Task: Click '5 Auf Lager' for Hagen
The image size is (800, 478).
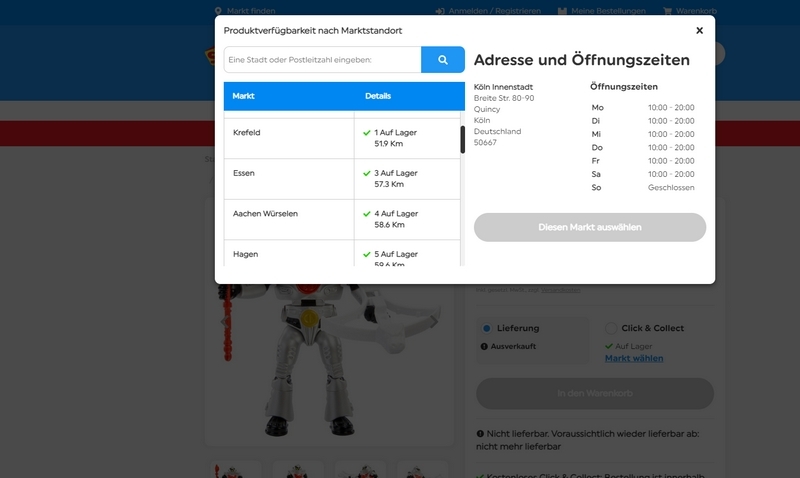Action: coord(396,254)
